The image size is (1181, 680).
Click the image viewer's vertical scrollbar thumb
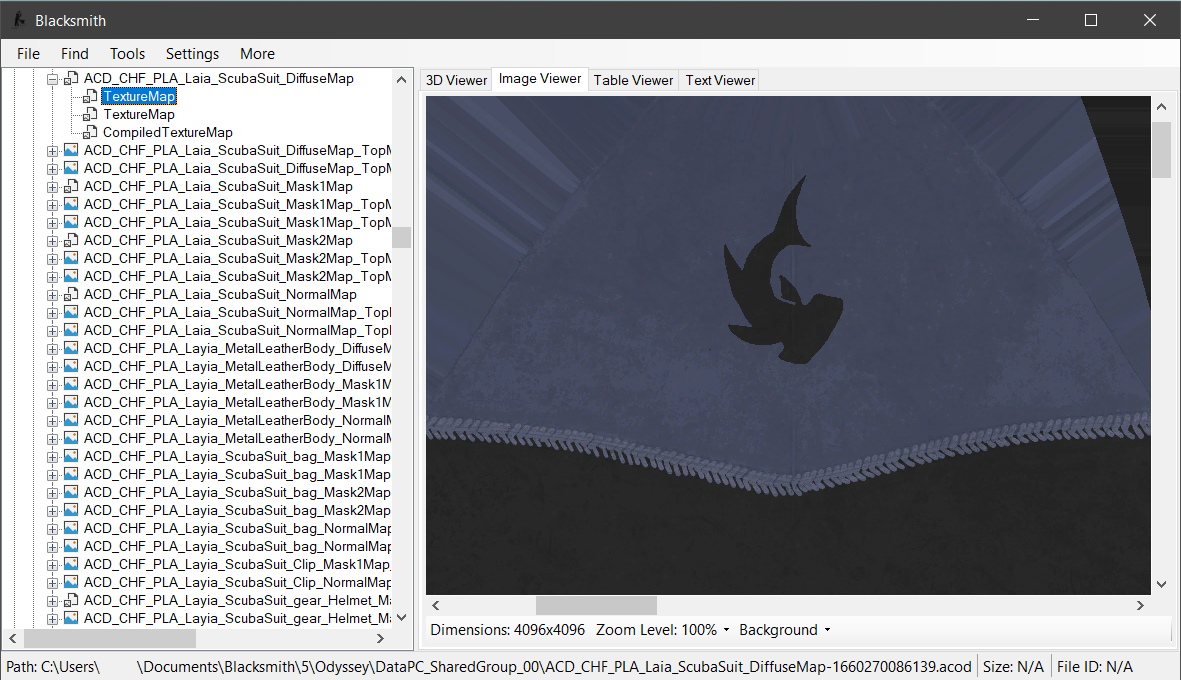[x=1161, y=150]
